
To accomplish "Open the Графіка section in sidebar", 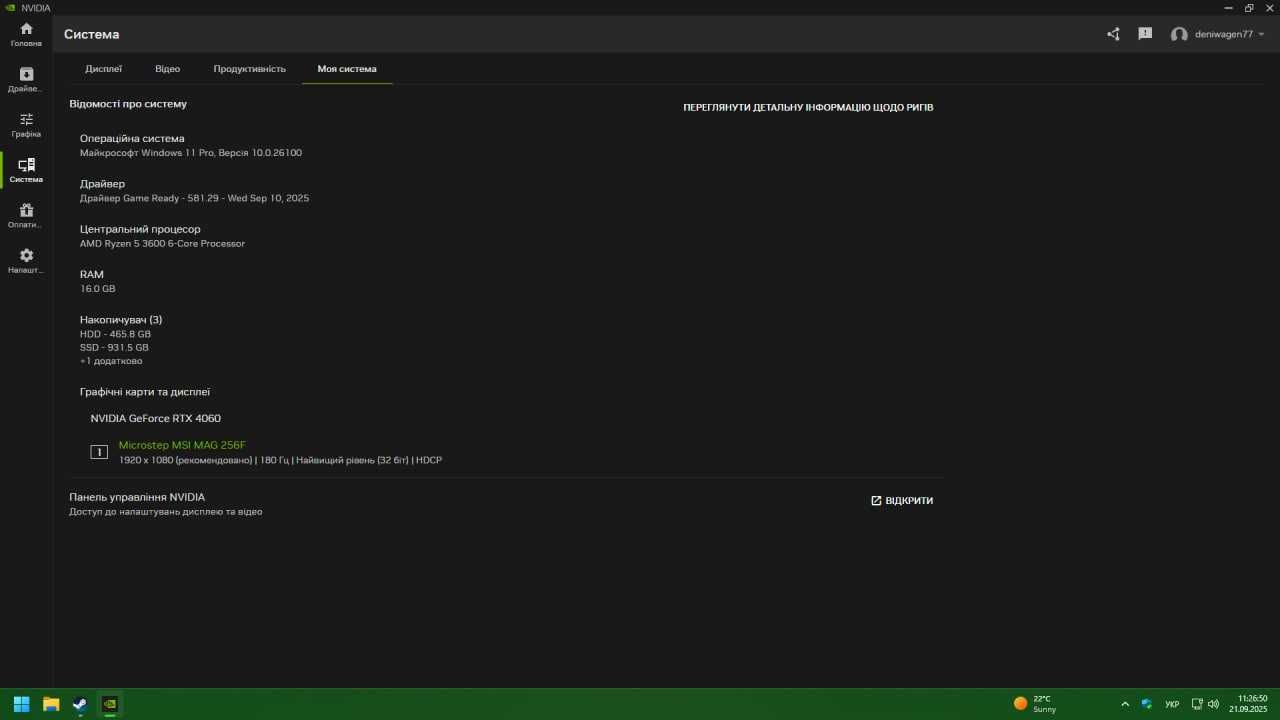I will coord(26,125).
